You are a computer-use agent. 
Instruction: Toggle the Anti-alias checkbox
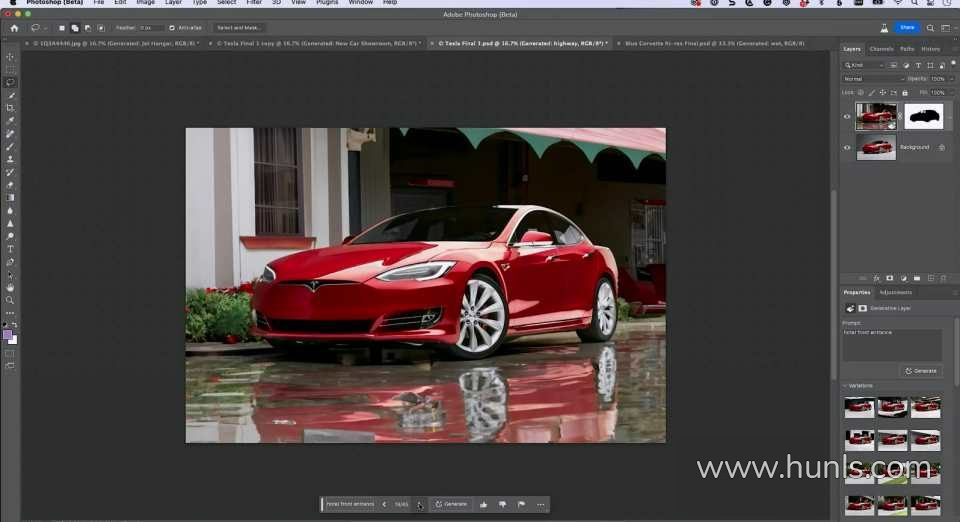coord(171,28)
